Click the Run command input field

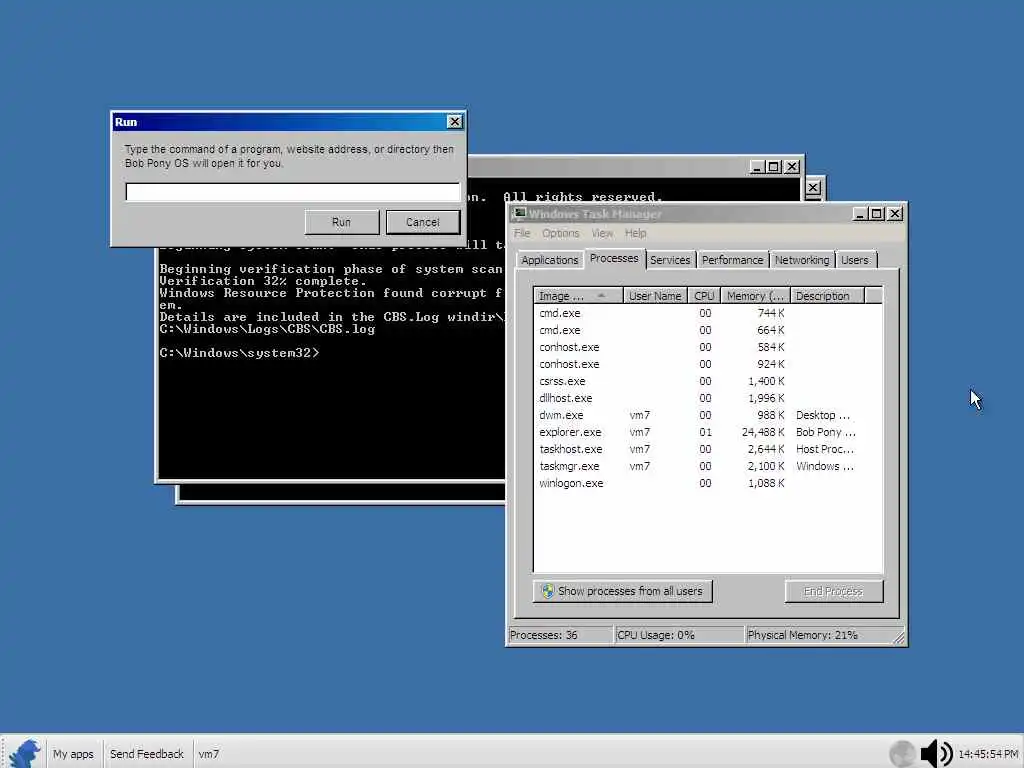[x=293, y=192]
